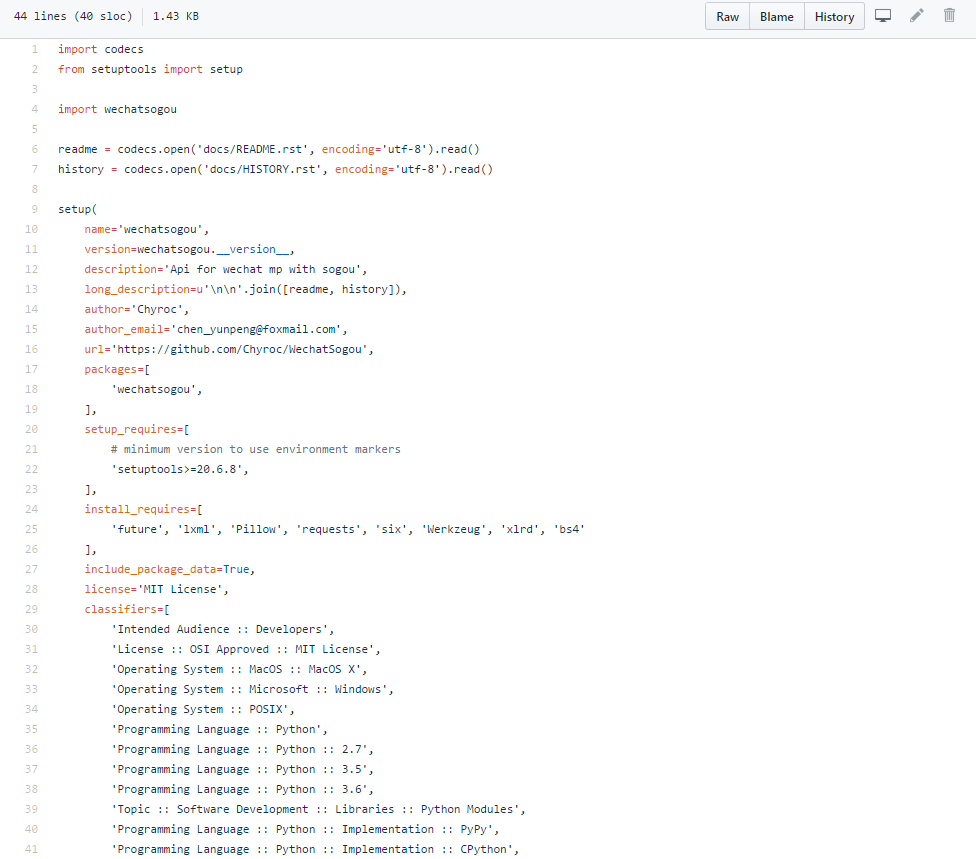Open the Raw file view
The width and height of the screenshot is (976, 859).
point(727,17)
